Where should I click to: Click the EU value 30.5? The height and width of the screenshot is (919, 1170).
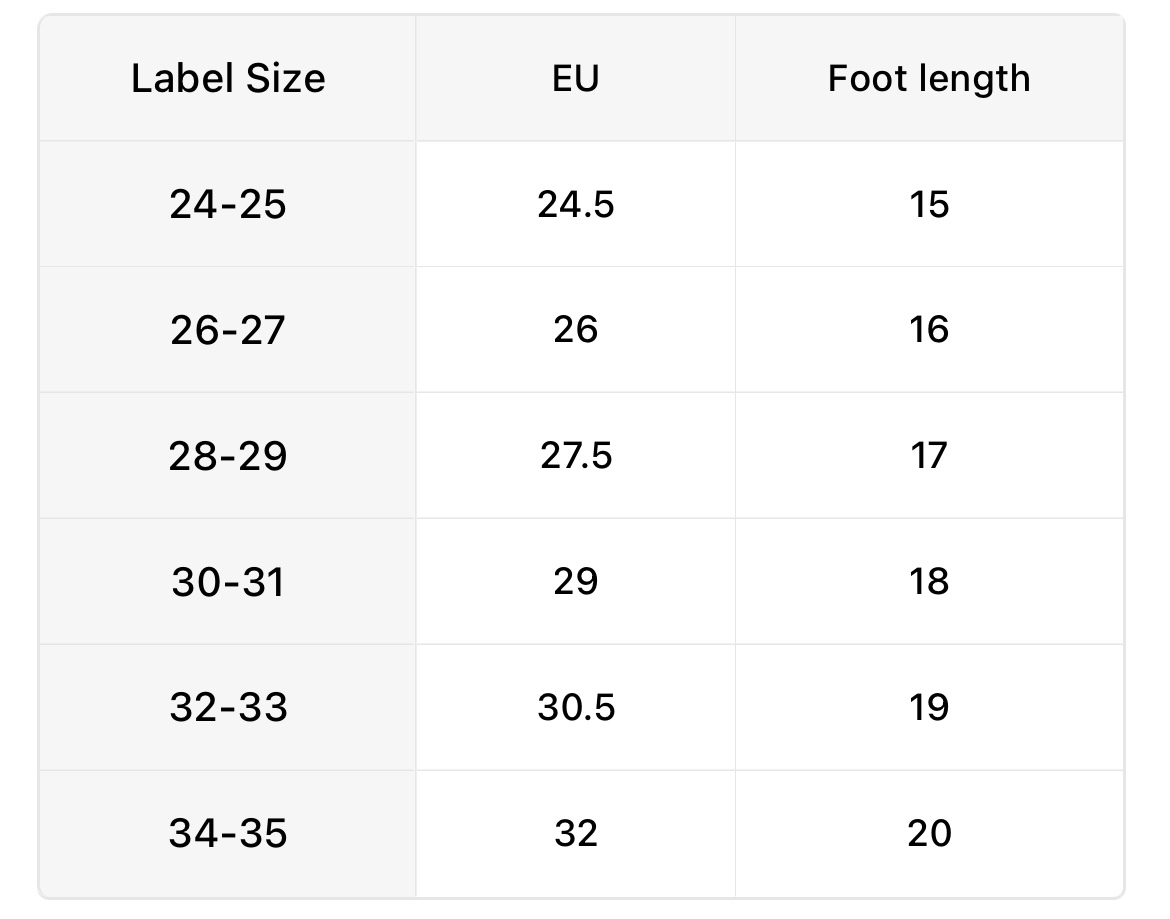[x=575, y=708]
